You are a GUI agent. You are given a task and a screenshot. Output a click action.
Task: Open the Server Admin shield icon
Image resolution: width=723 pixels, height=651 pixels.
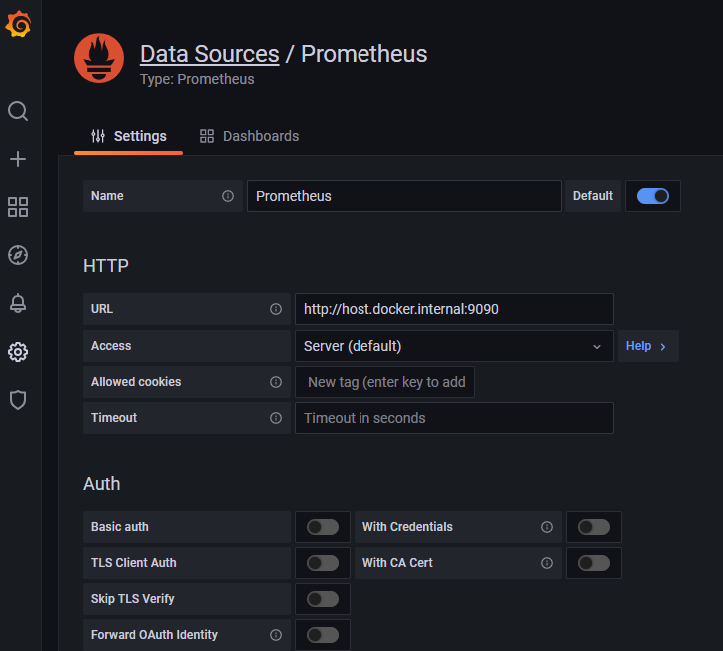(x=18, y=400)
